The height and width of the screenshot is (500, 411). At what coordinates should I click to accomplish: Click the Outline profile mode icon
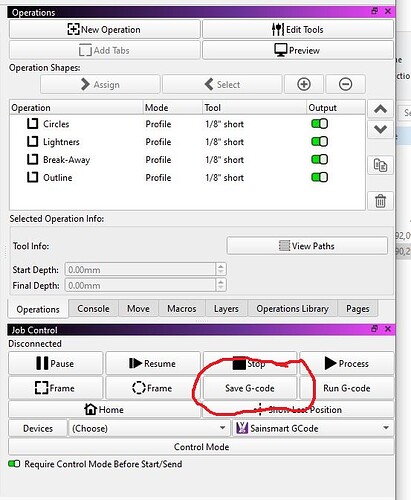click(x=32, y=177)
